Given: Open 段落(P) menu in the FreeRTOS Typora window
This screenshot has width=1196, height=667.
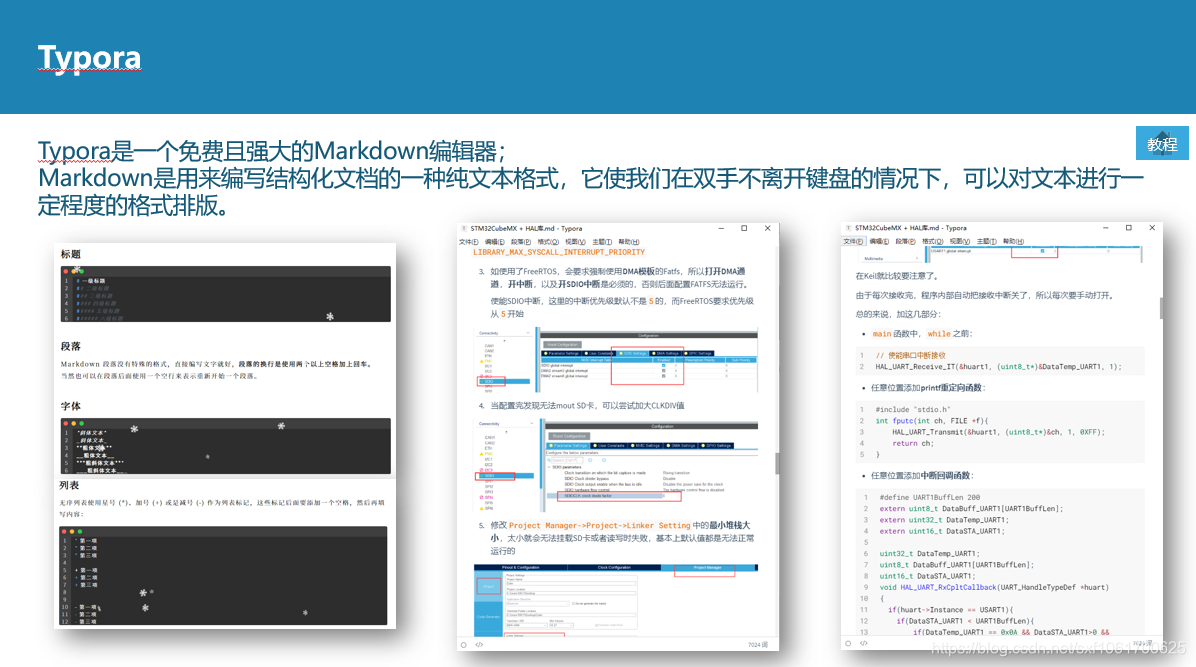Looking at the screenshot, I should pyautogui.click(x=521, y=242).
